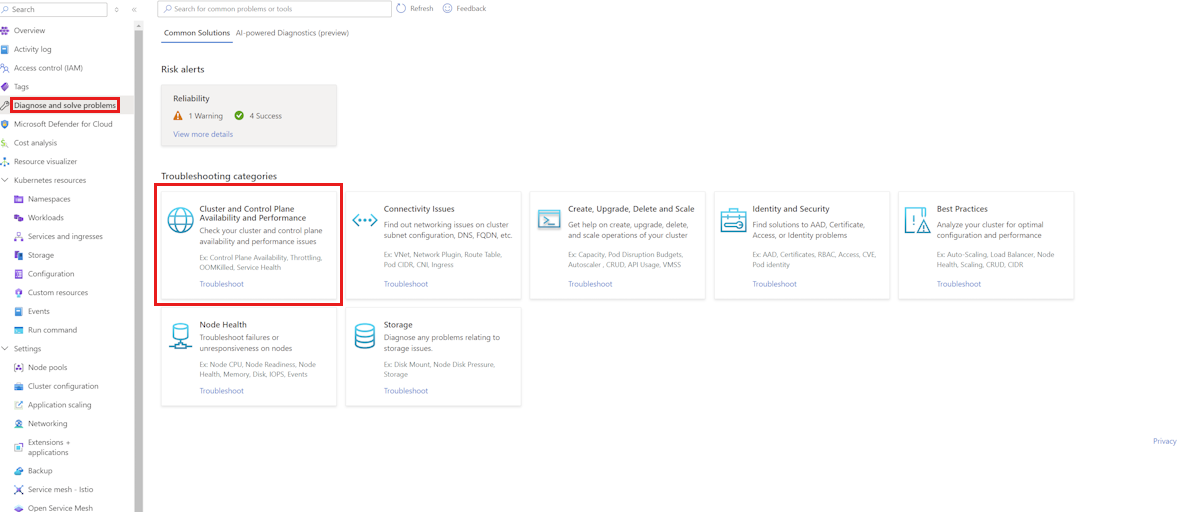Screen dimensions: 1200x512
Task: Focus the sidebar Search box
Action: [x=54, y=9]
